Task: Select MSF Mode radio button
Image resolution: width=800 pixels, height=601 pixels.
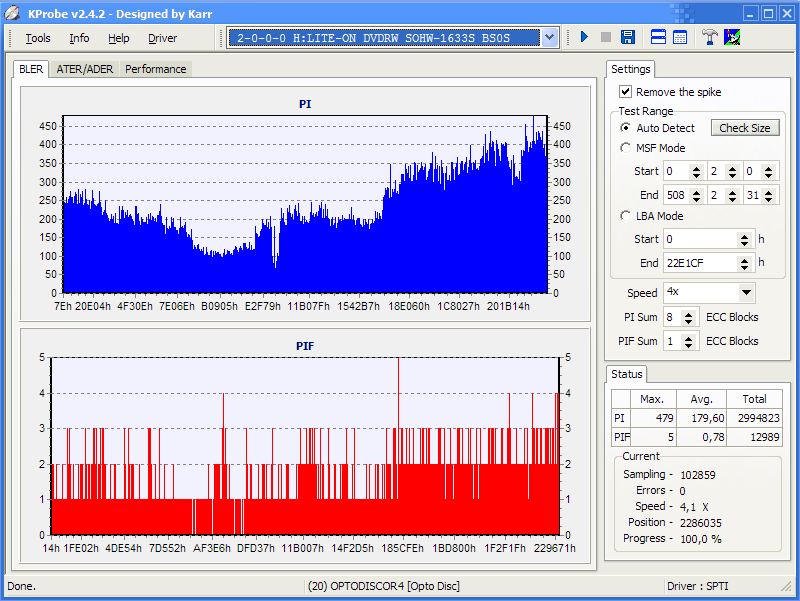Action: (x=625, y=148)
